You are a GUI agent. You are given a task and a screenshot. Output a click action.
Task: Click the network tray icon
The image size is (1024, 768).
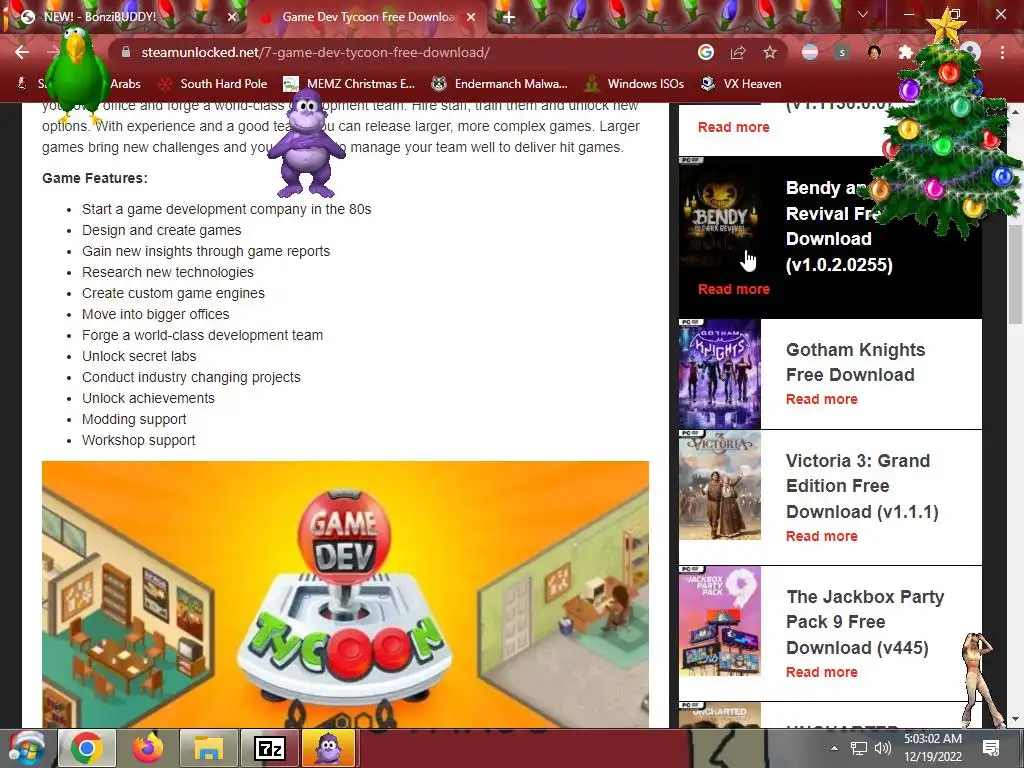[x=859, y=748]
